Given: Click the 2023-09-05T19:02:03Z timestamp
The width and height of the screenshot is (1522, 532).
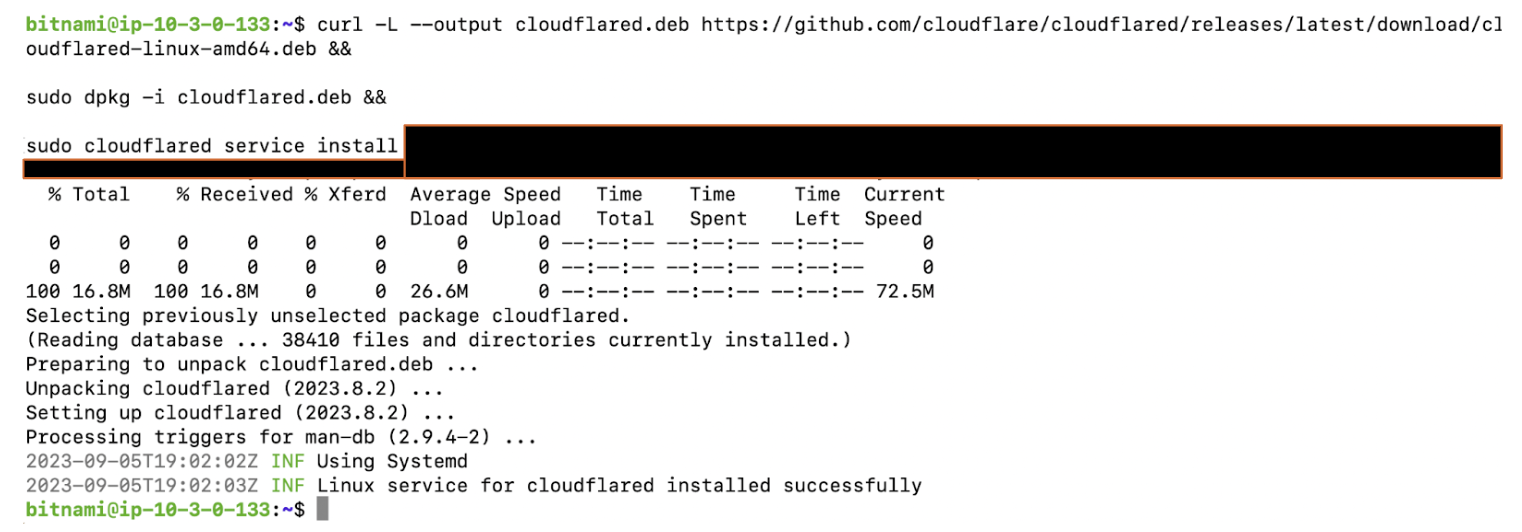Looking at the screenshot, I should click(x=142, y=486).
